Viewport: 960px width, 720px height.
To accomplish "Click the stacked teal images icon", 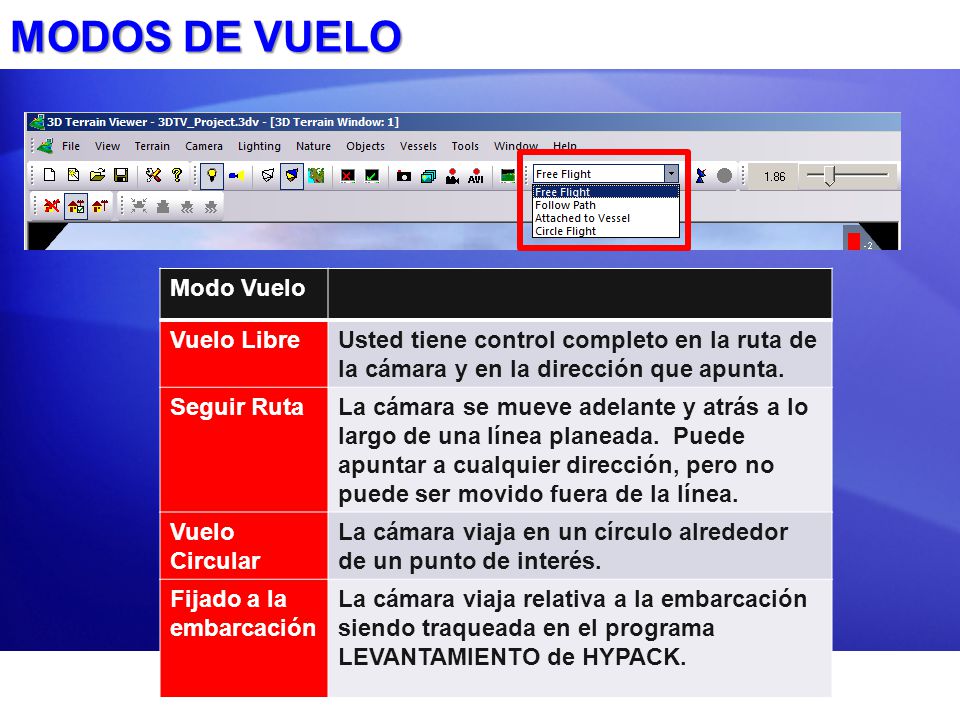I will point(428,176).
